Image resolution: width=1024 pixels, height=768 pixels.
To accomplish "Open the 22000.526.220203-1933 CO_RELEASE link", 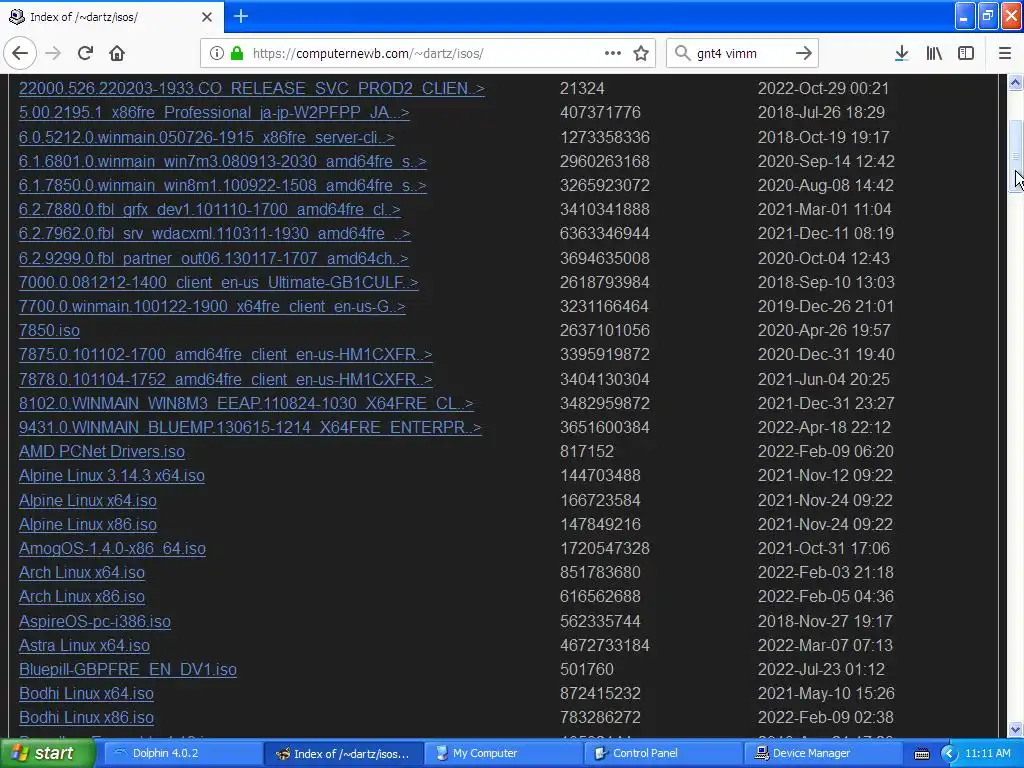I will tap(252, 88).
